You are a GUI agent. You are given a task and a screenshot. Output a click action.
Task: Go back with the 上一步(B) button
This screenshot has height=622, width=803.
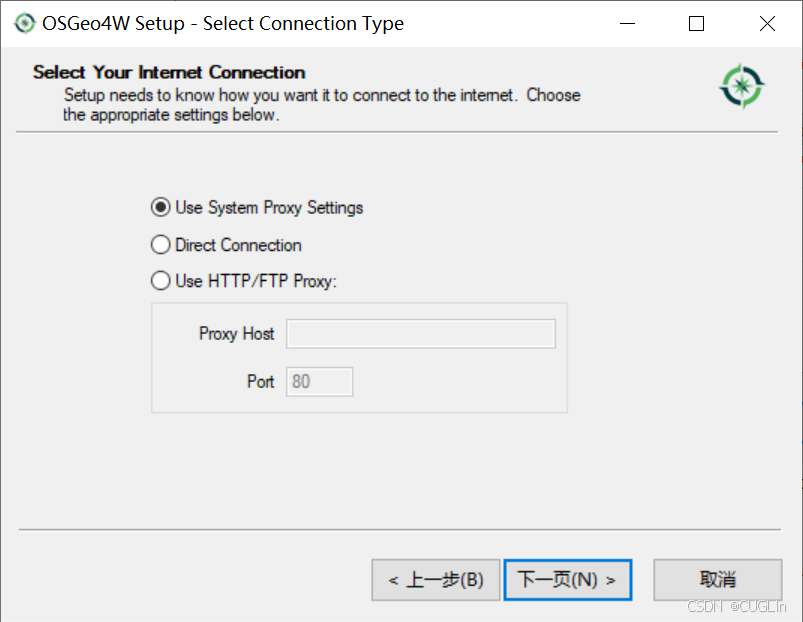[436, 580]
